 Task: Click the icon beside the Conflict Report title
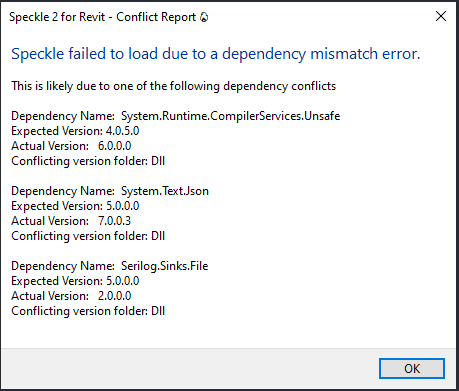tap(204, 17)
